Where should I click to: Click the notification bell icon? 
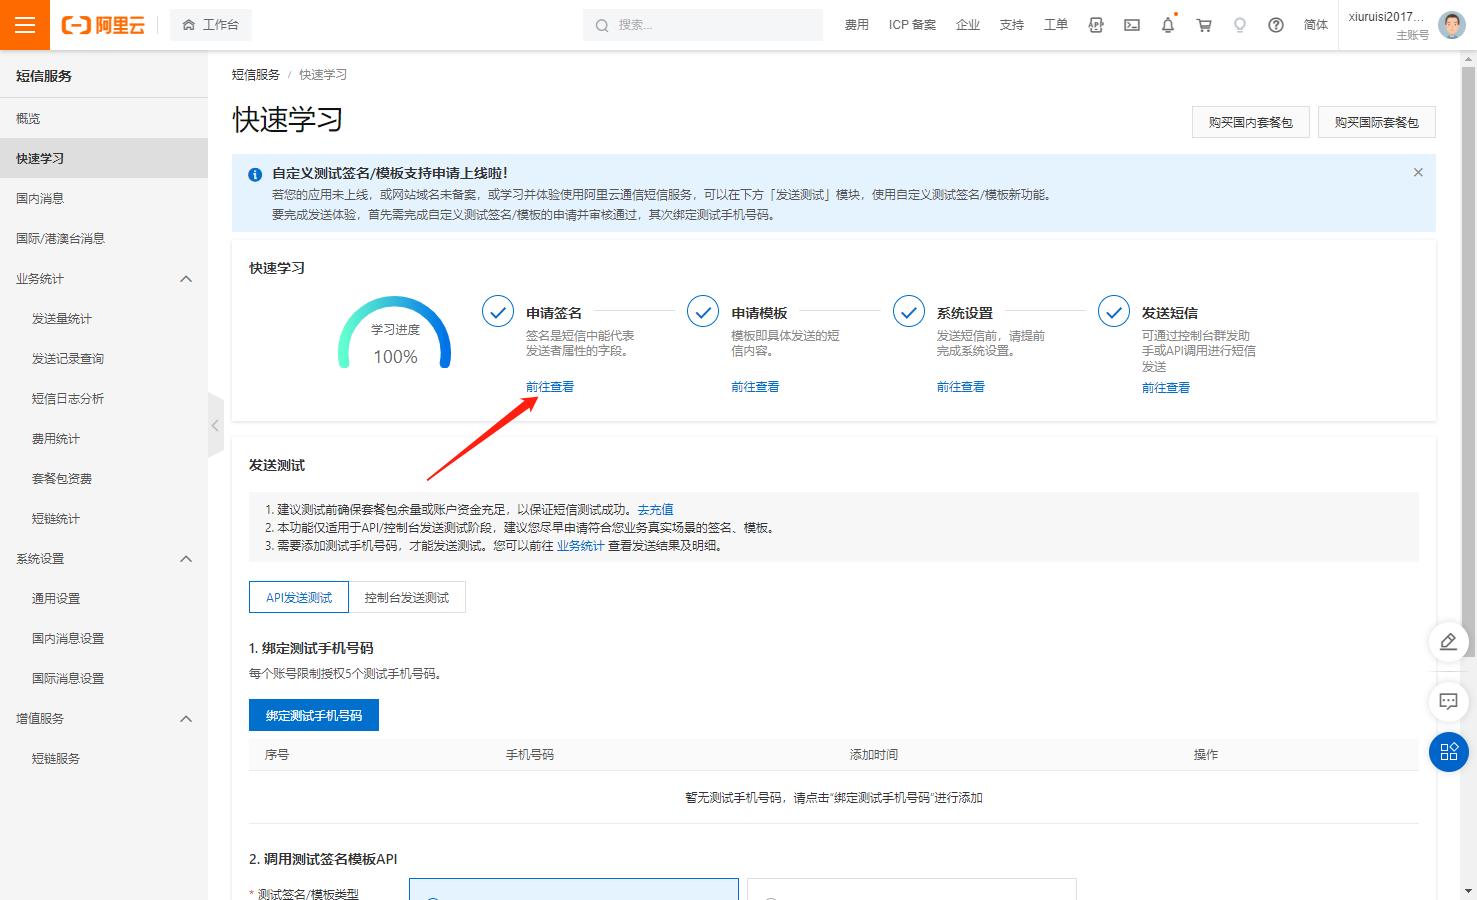click(1167, 24)
